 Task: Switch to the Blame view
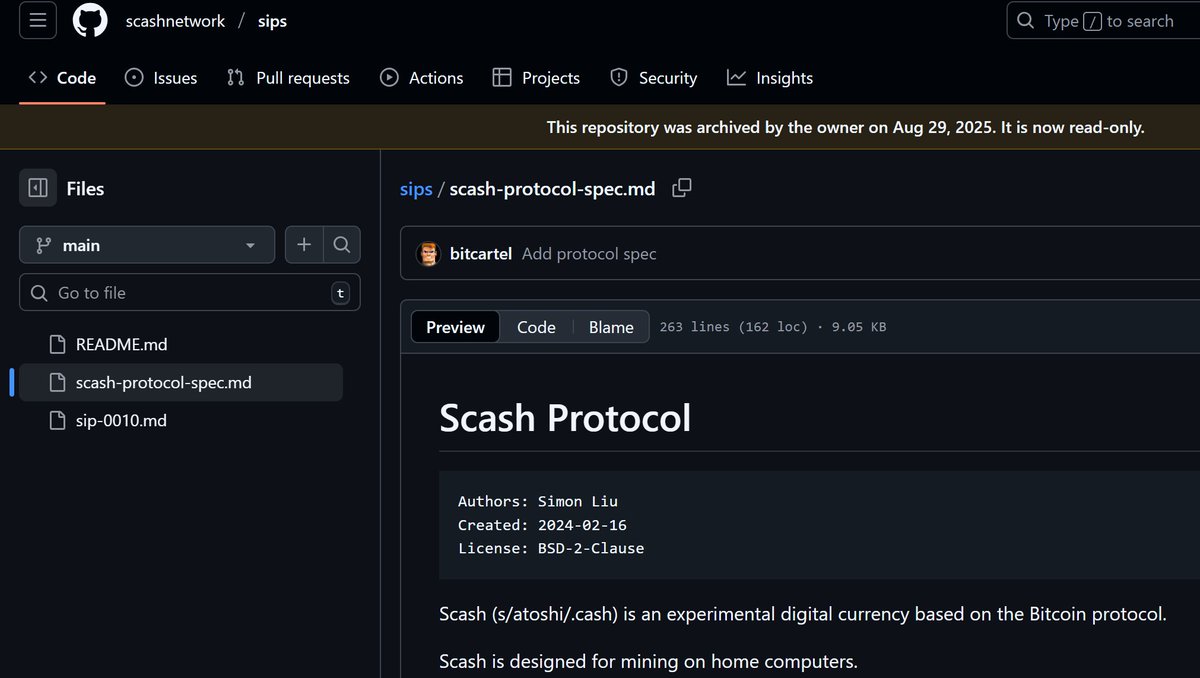point(611,327)
